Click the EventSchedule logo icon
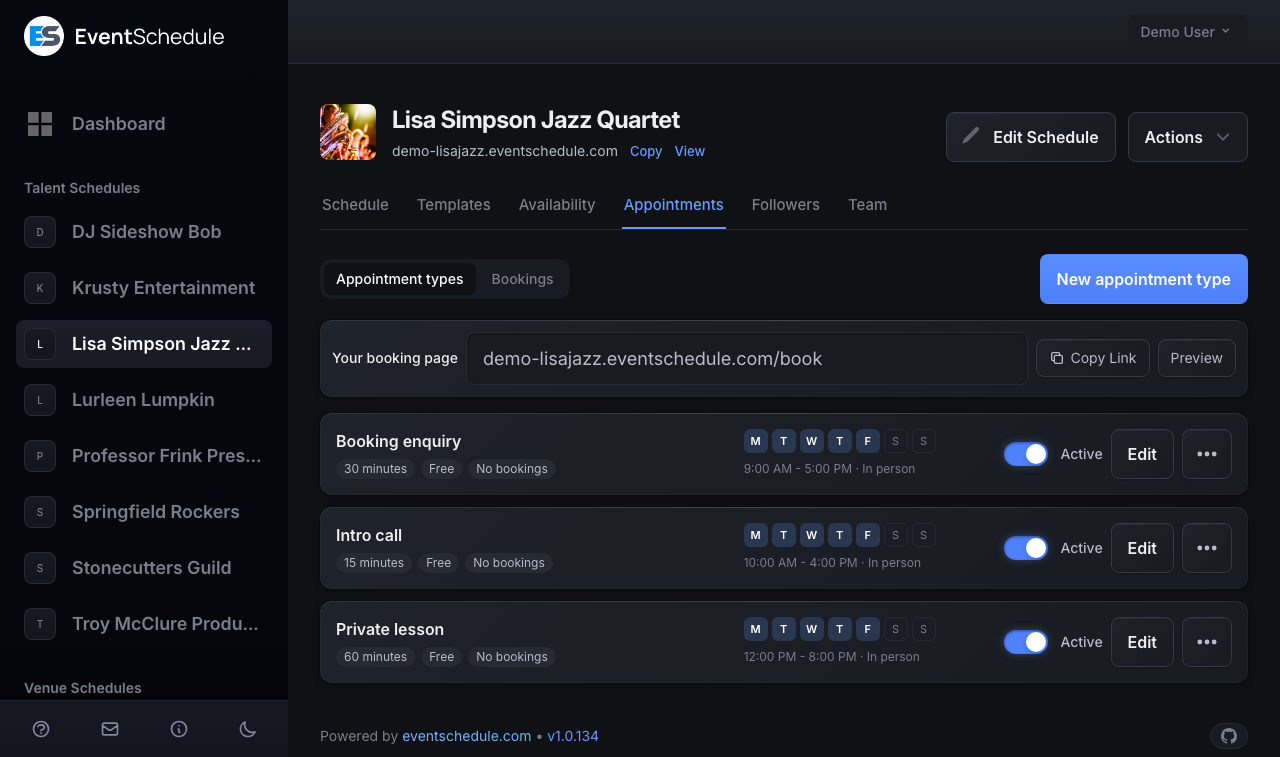 (x=44, y=36)
